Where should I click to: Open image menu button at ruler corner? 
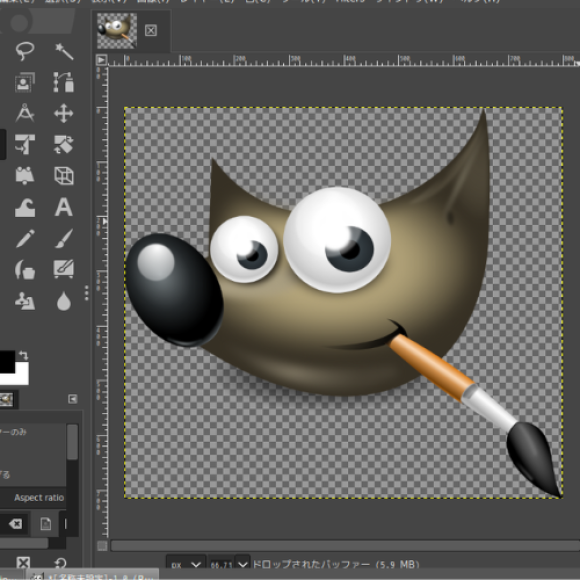(x=101, y=60)
